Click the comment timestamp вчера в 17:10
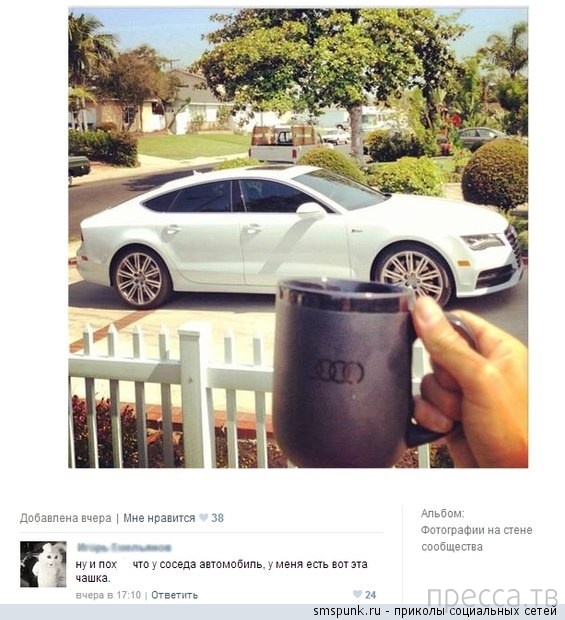565x620 pixels. click(108, 595)
